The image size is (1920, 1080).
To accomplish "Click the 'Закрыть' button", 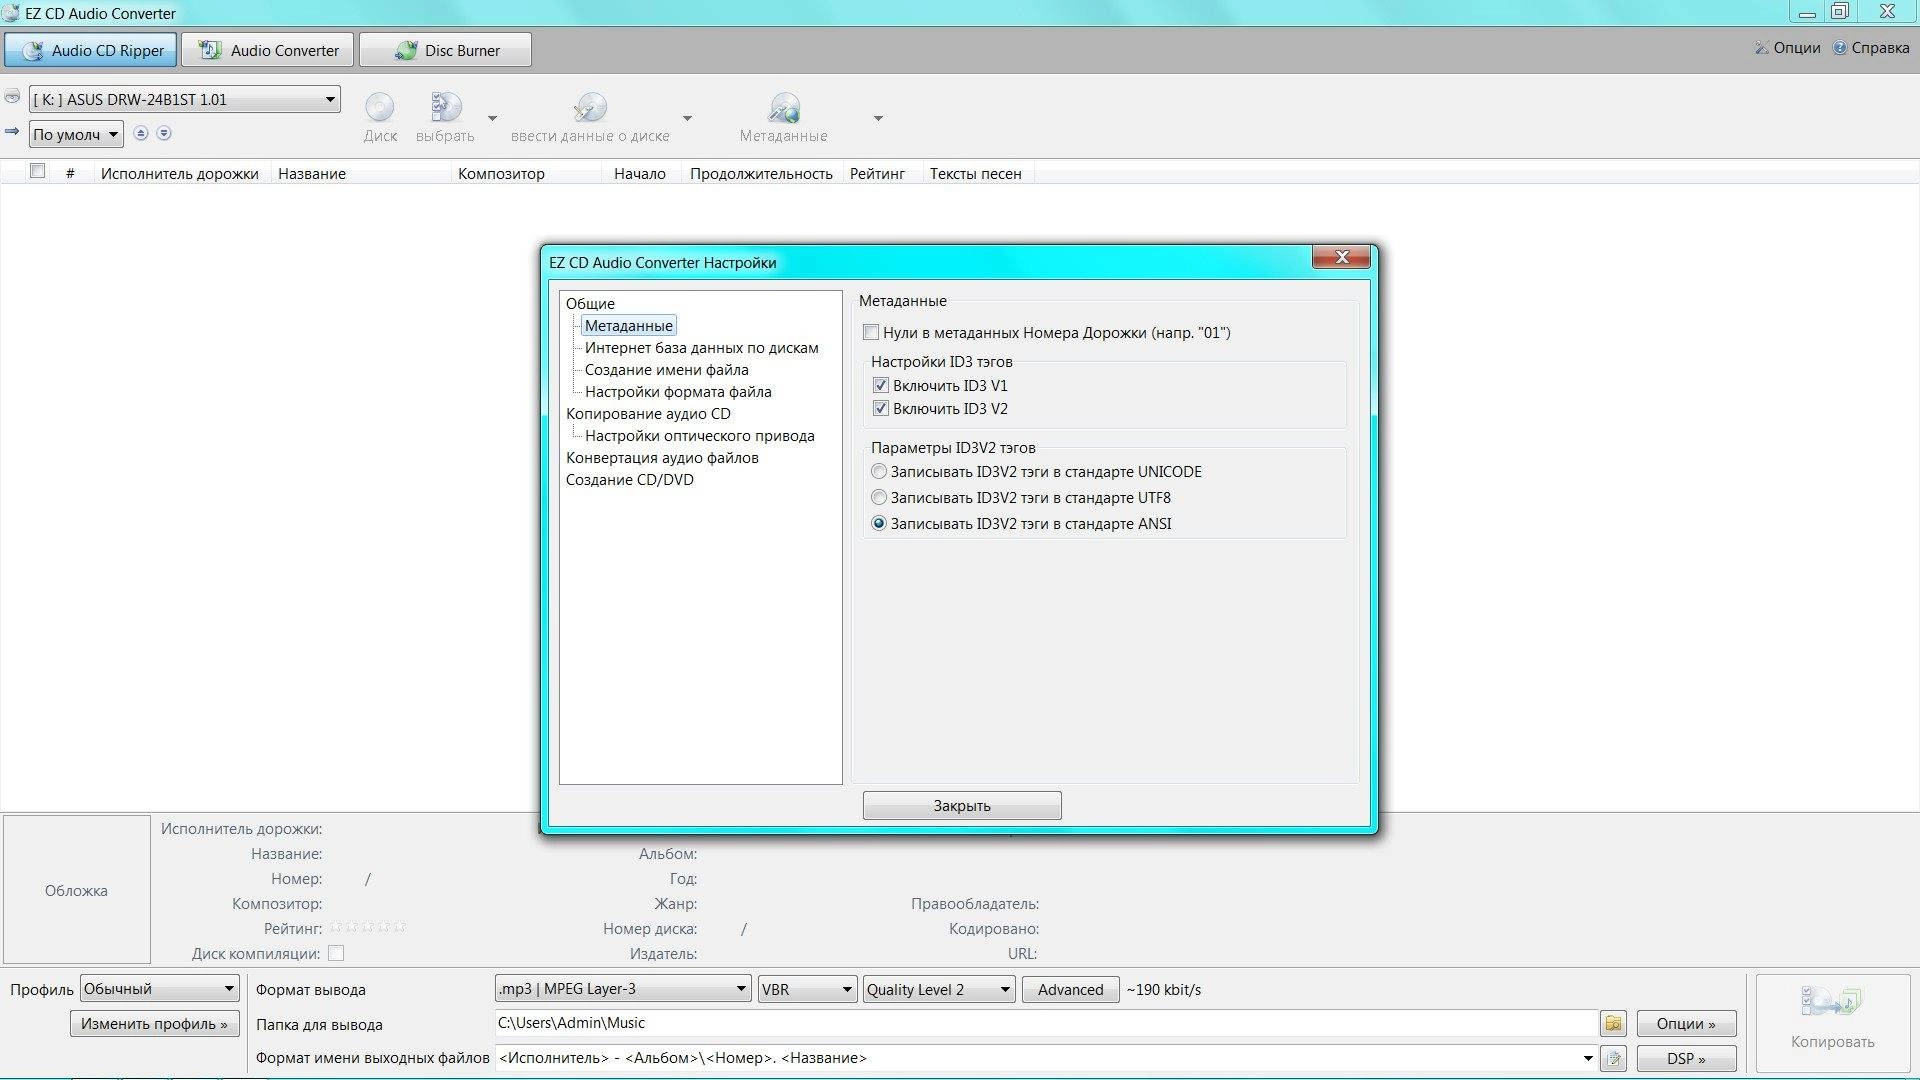I will 962,805.
